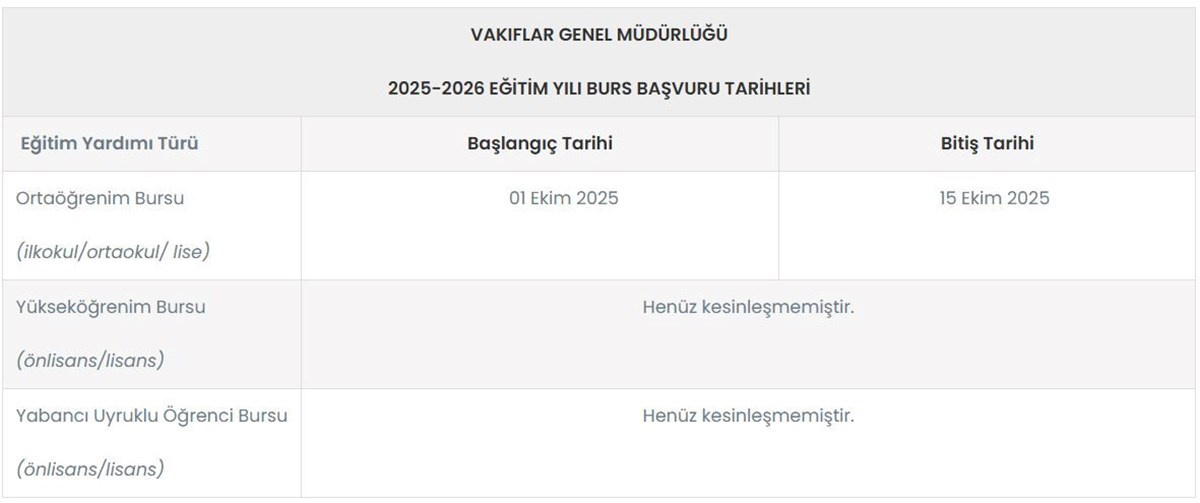
Task: Click the italic (önlisans/lisans) under Yabancı Uyruklu
Action: [x=90, y=469]
